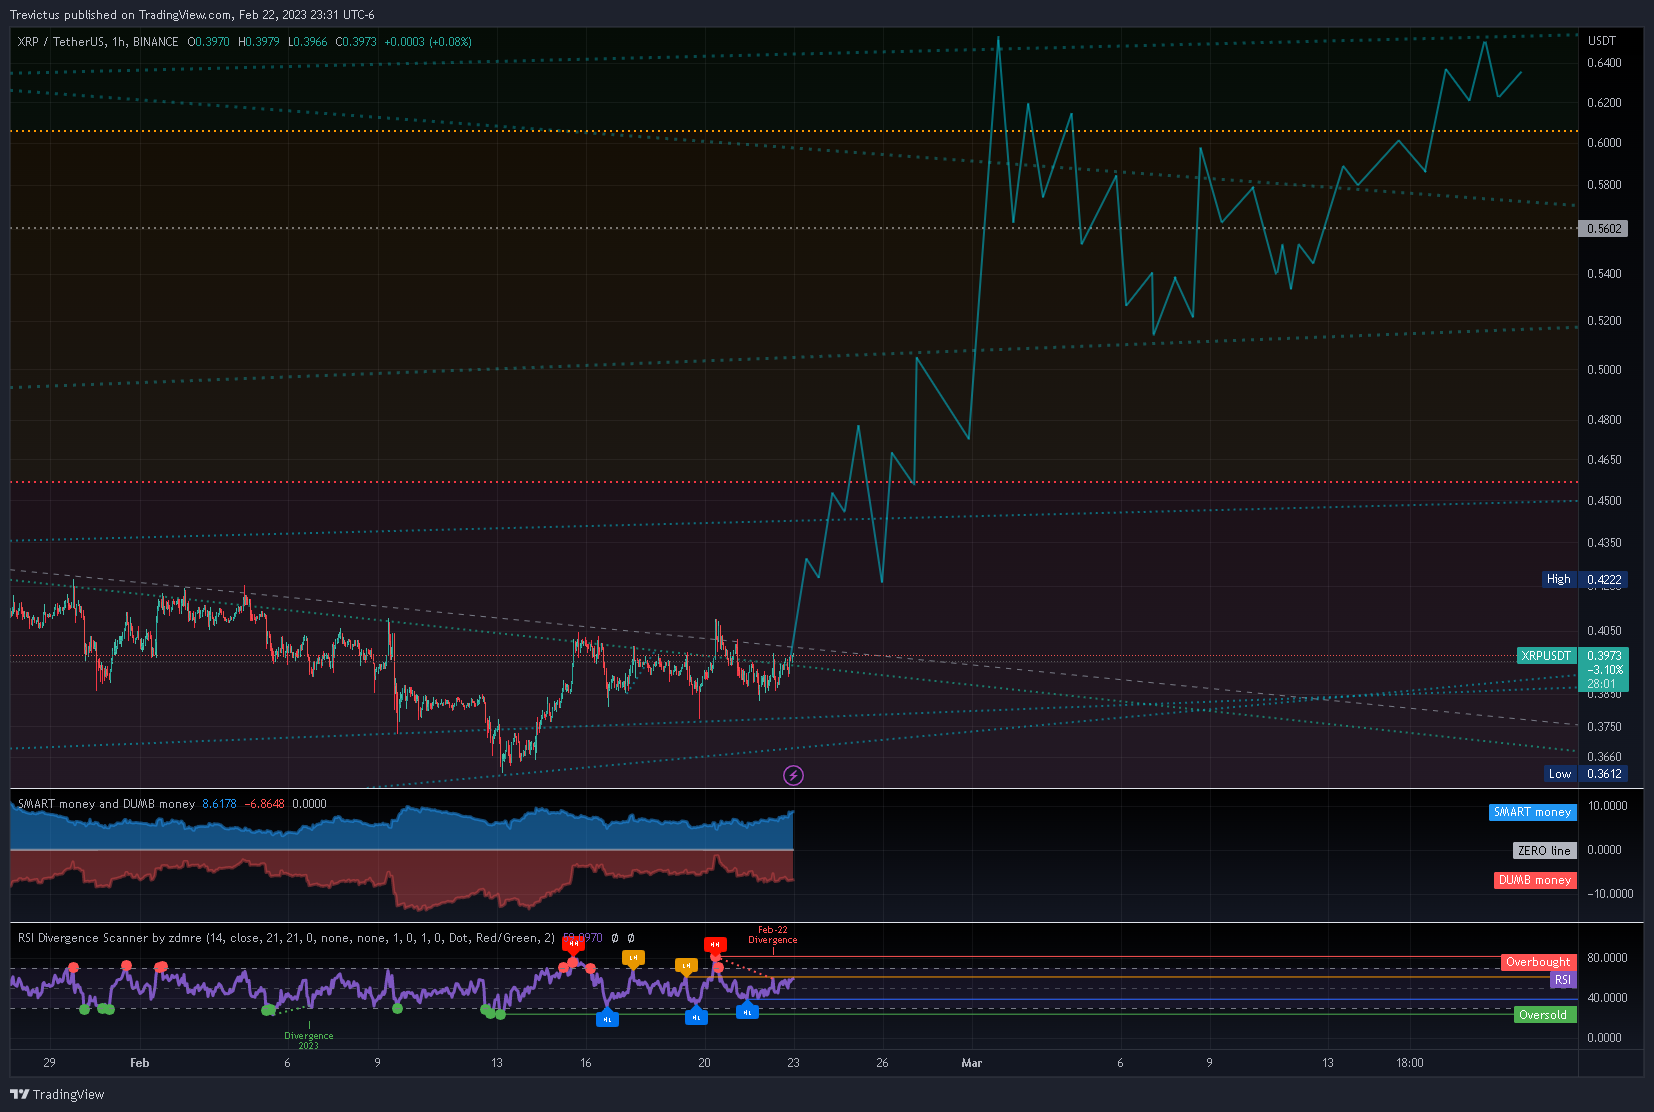Click the 0.6400 price axis label
This screenshot has height=1112, width=1654.
(1604, 63)
